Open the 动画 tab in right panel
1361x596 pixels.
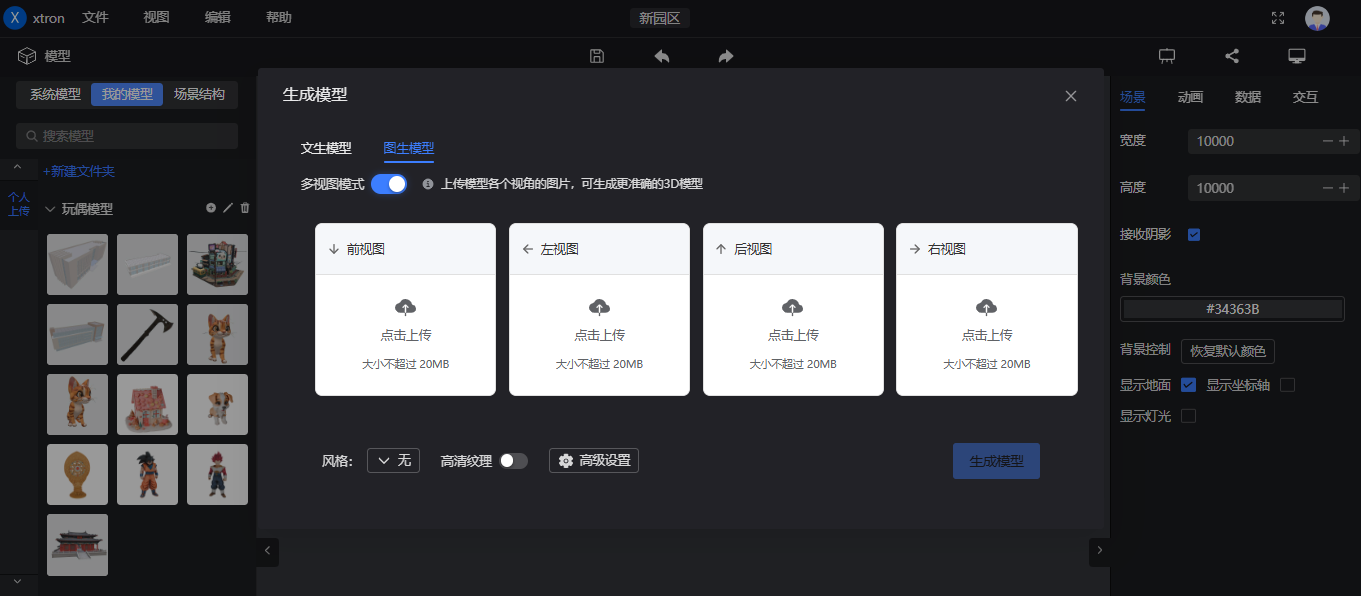[x=1190, y=97]
